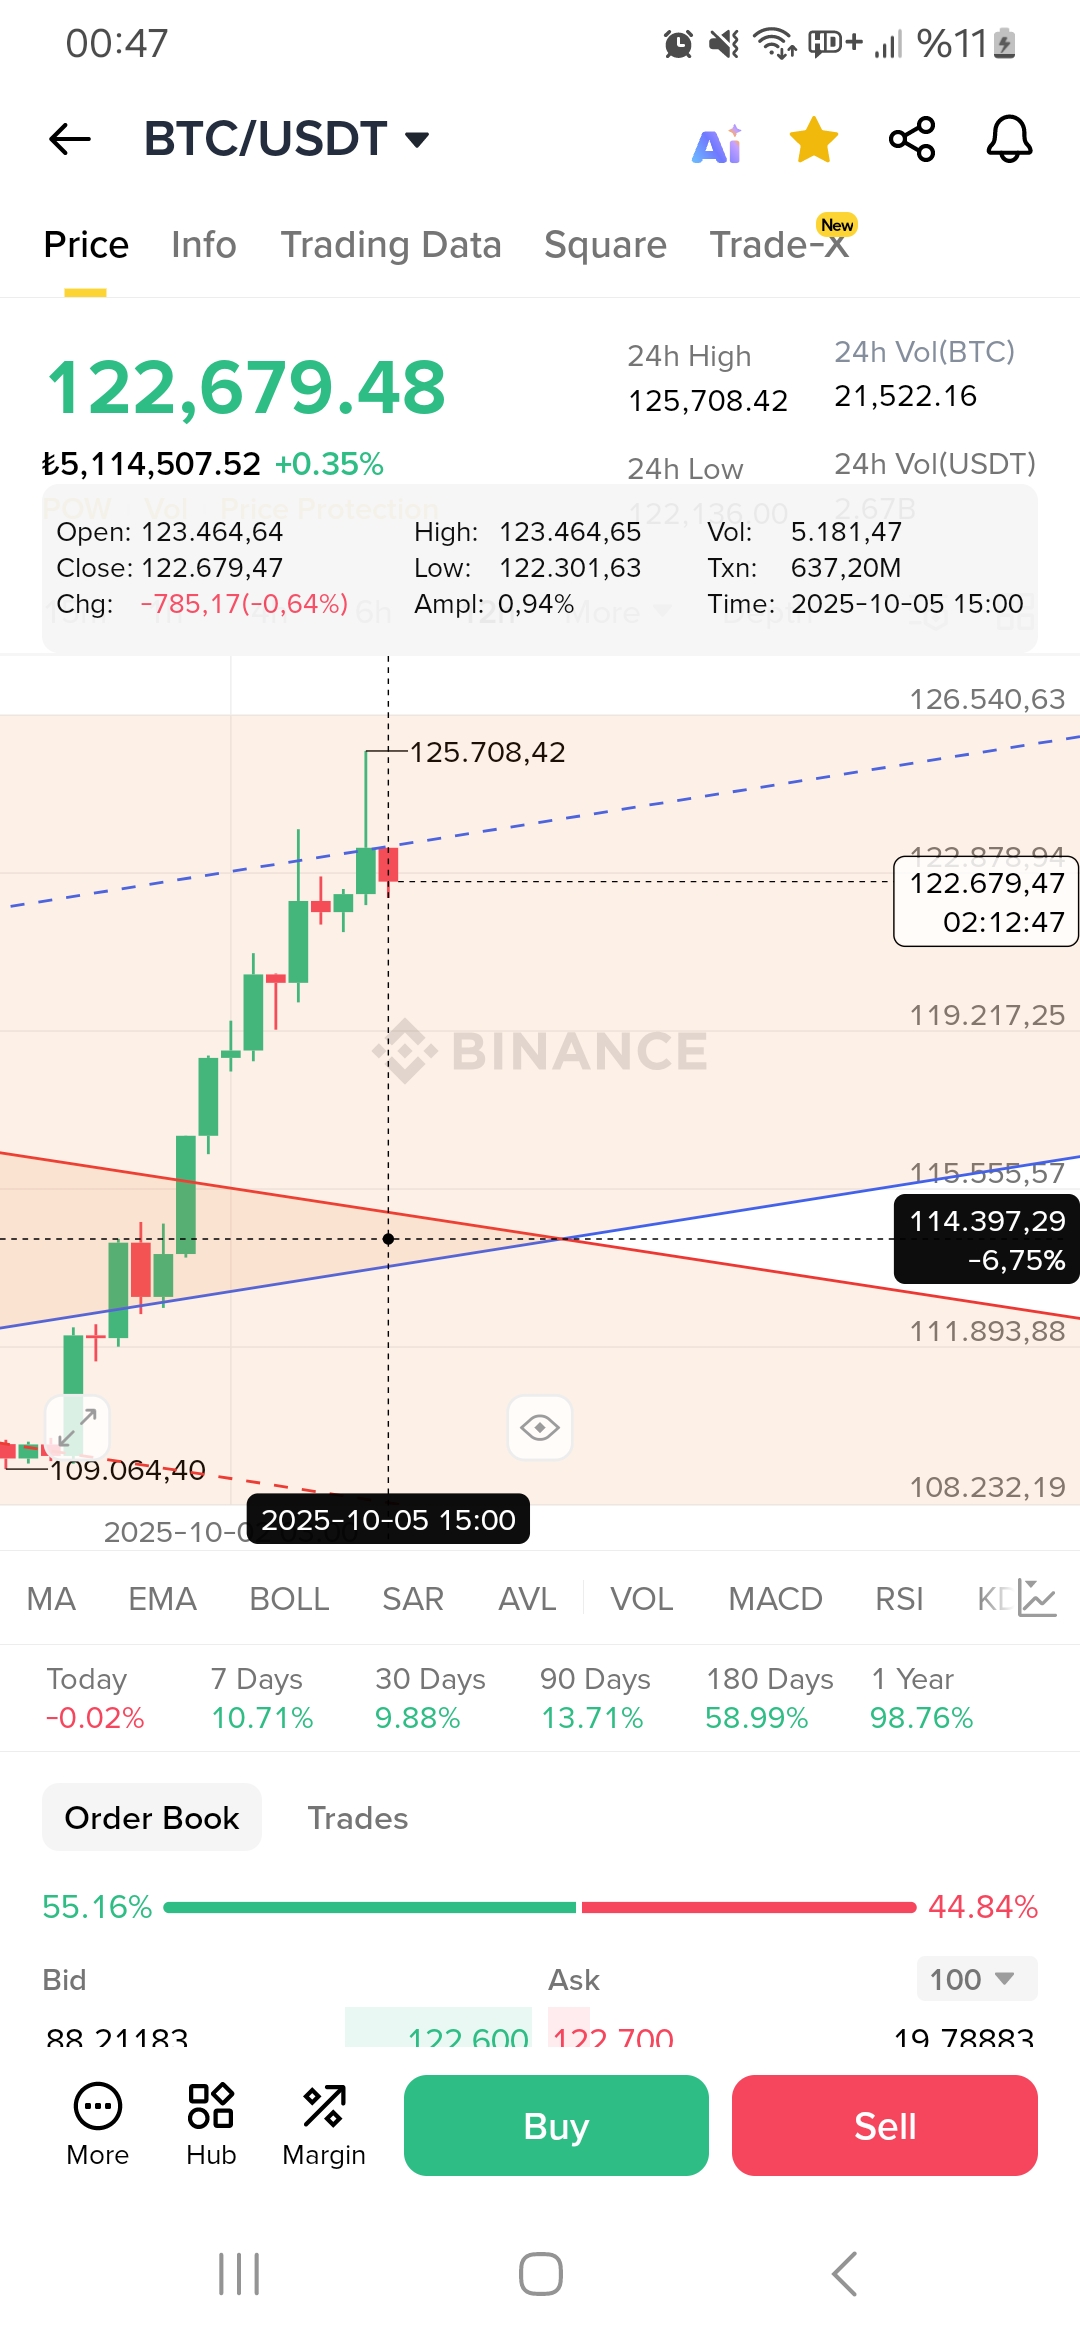Toggle chart drawings visibility eye icon
This screenshot has width=1080, height=2340.
pyautogui.click(x=540, y=1427)
